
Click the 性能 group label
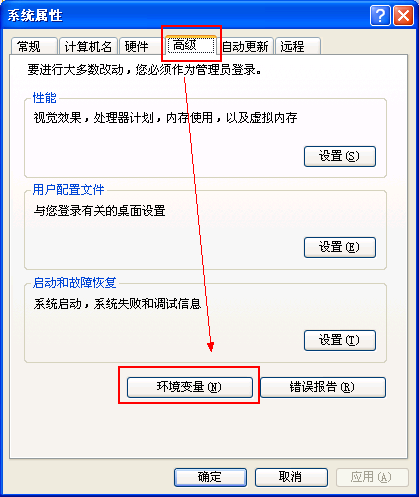(x=45, y=98)
